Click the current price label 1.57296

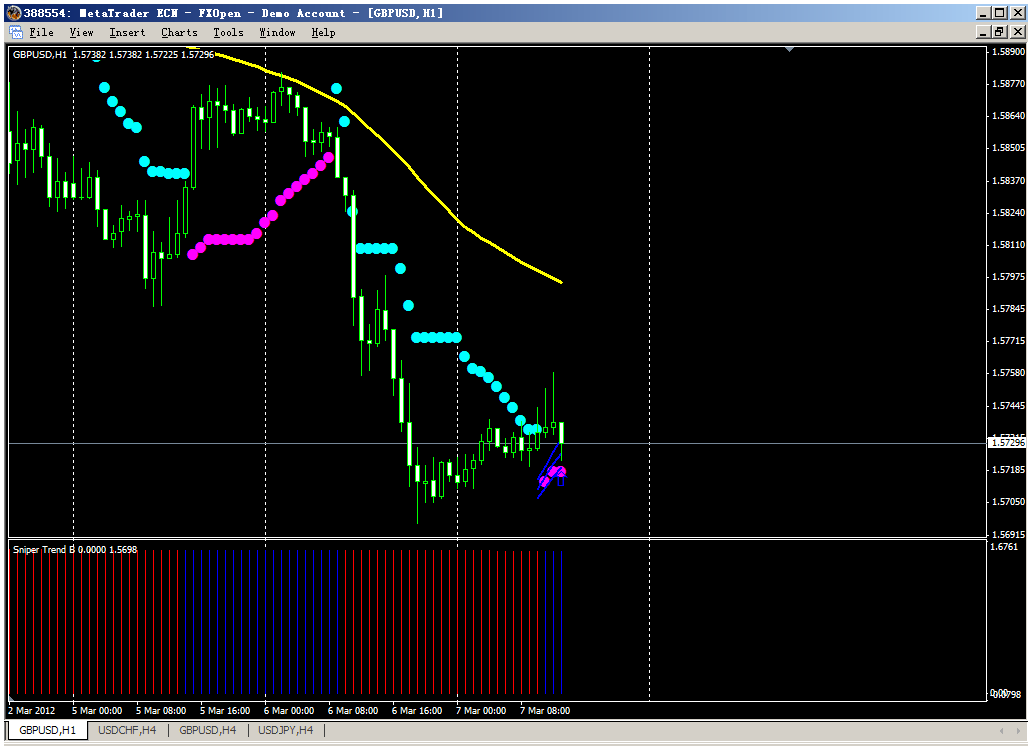point(1008,442)
